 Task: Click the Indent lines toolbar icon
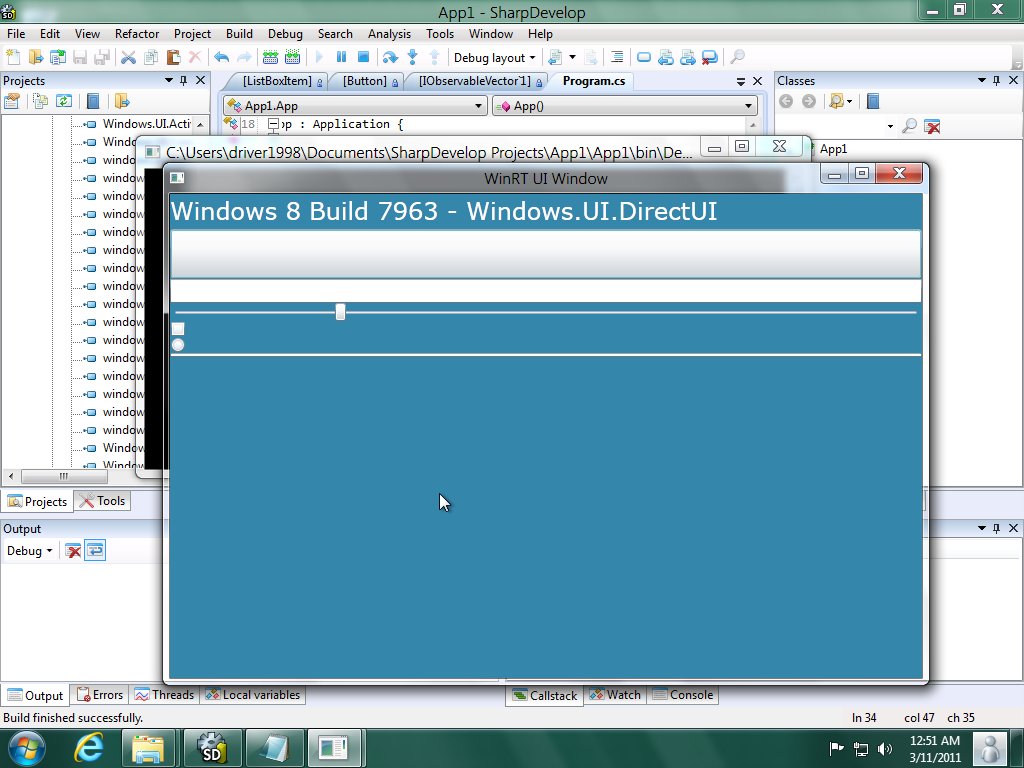pos(617,57)
